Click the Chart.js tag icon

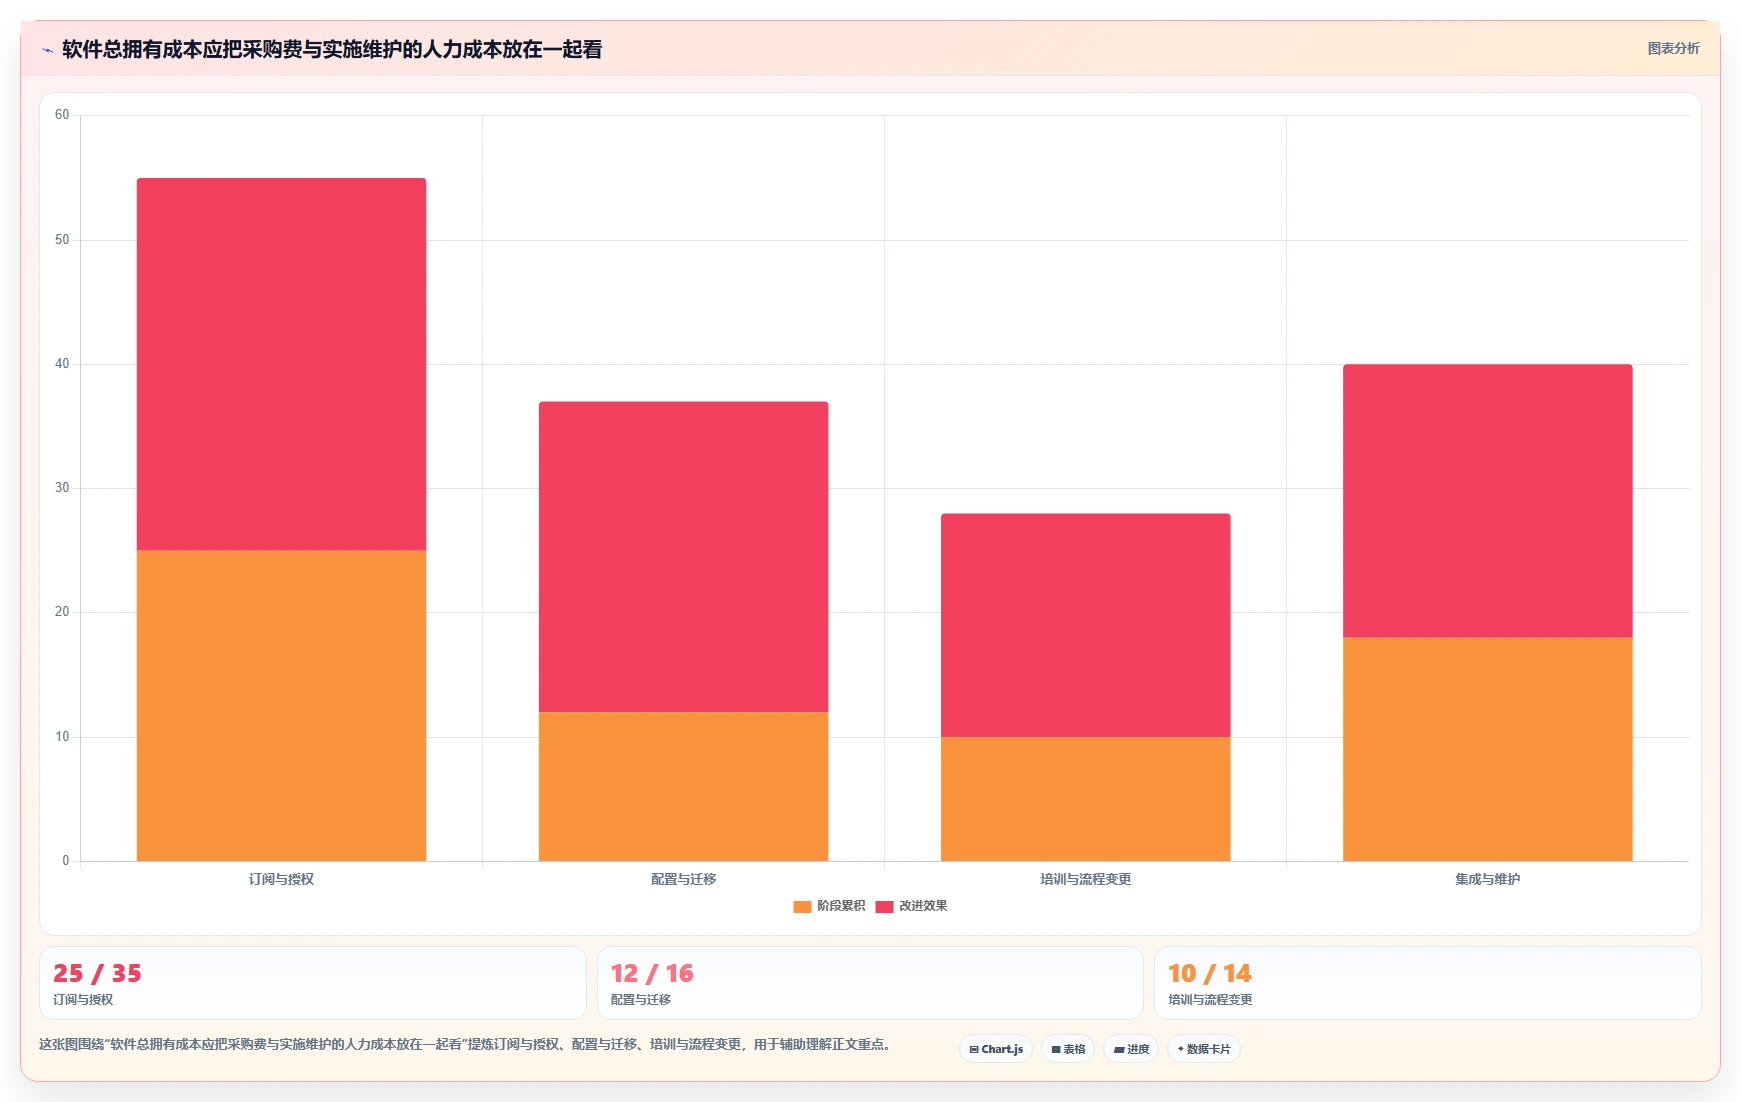974,1049
